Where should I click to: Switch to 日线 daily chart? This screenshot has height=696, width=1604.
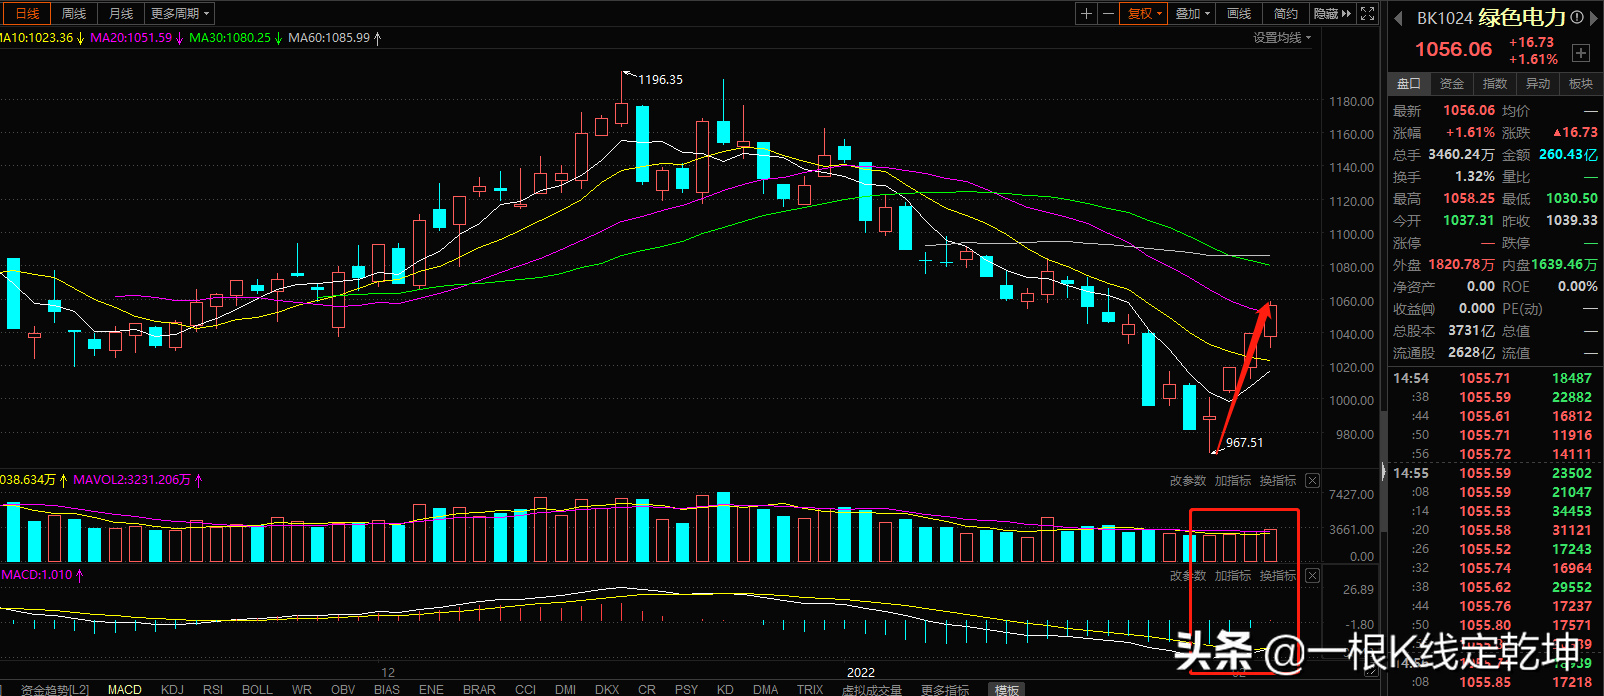27,13
